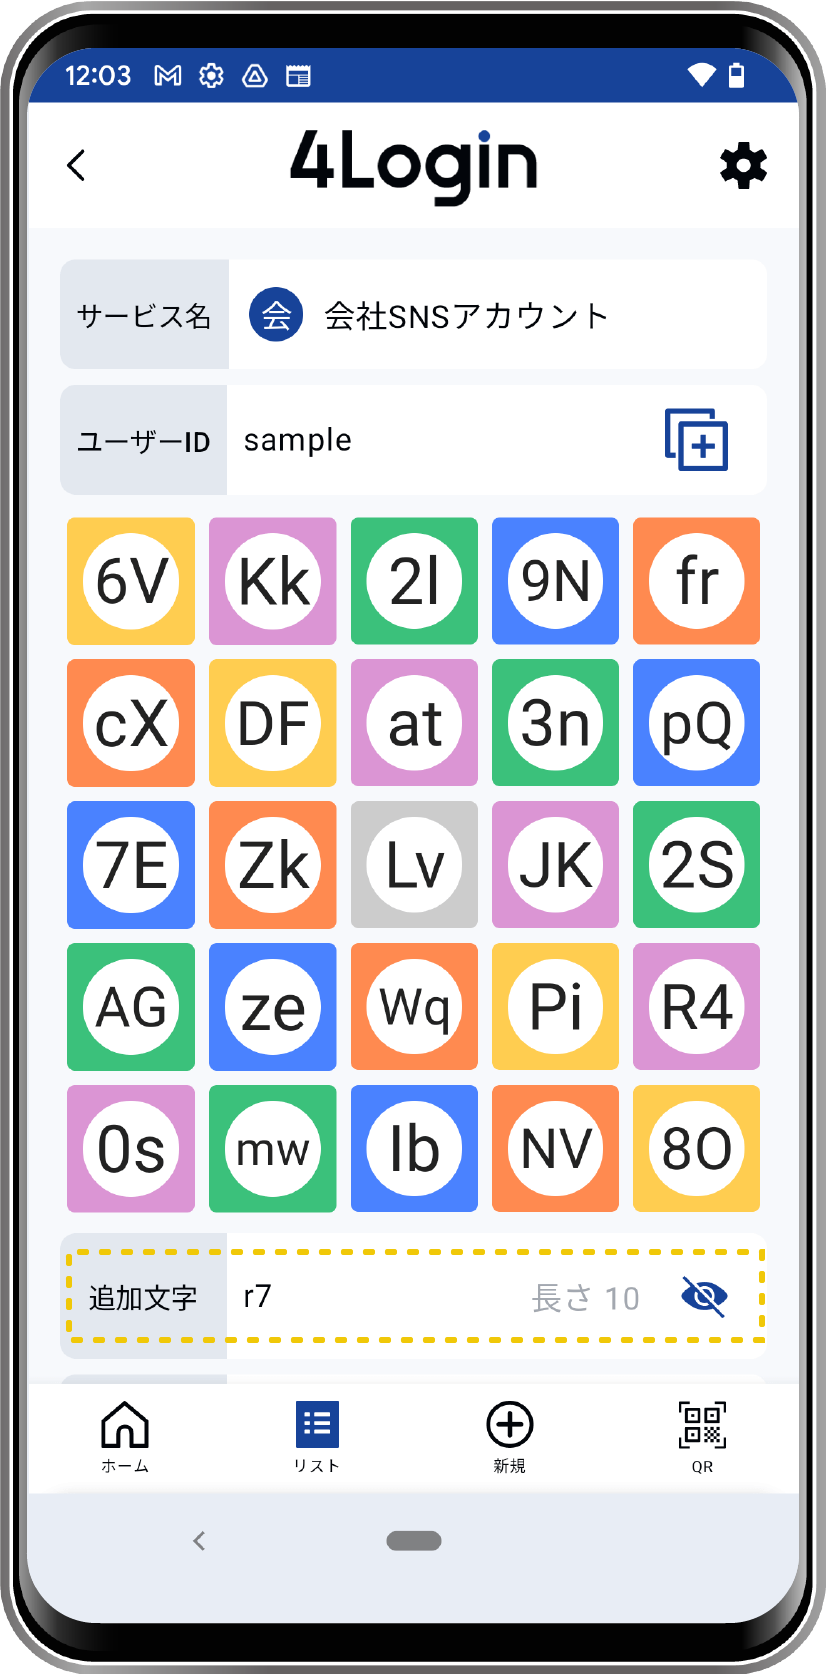
Task: Go to the ホーム tab
Action: pyautogui.click(x=125, y=1436)
